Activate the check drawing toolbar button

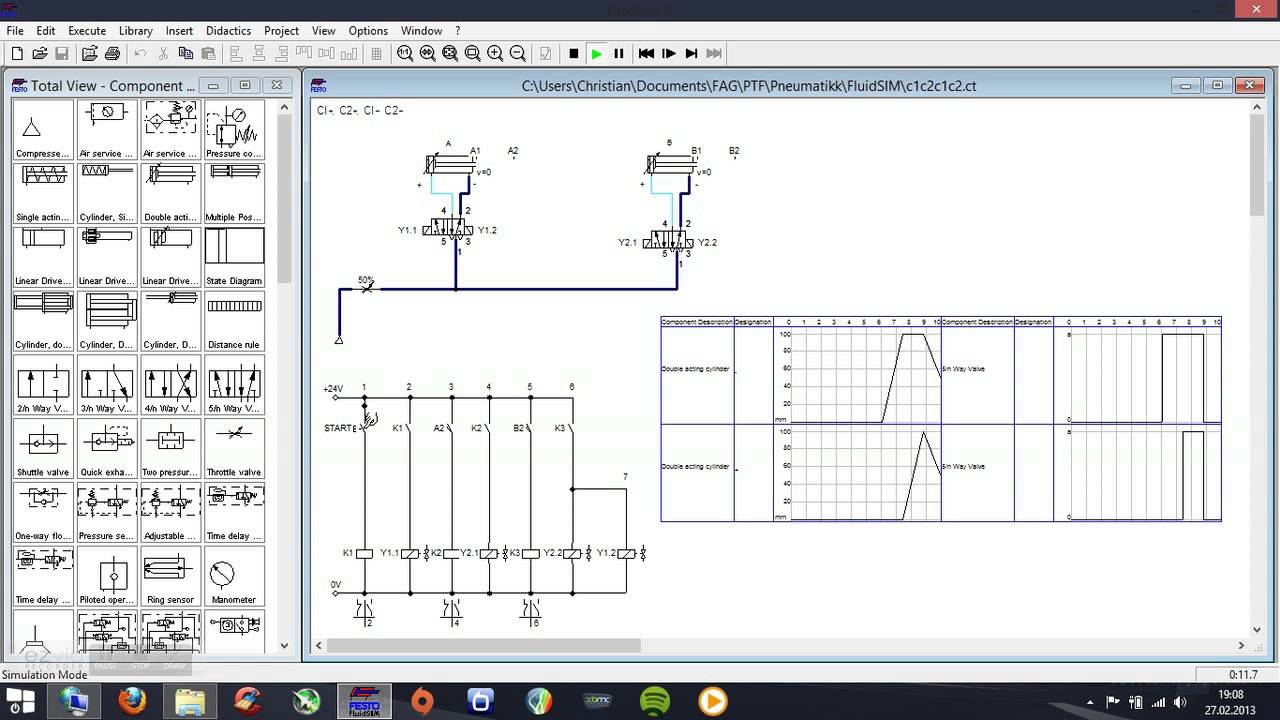(x=545, y=53)
